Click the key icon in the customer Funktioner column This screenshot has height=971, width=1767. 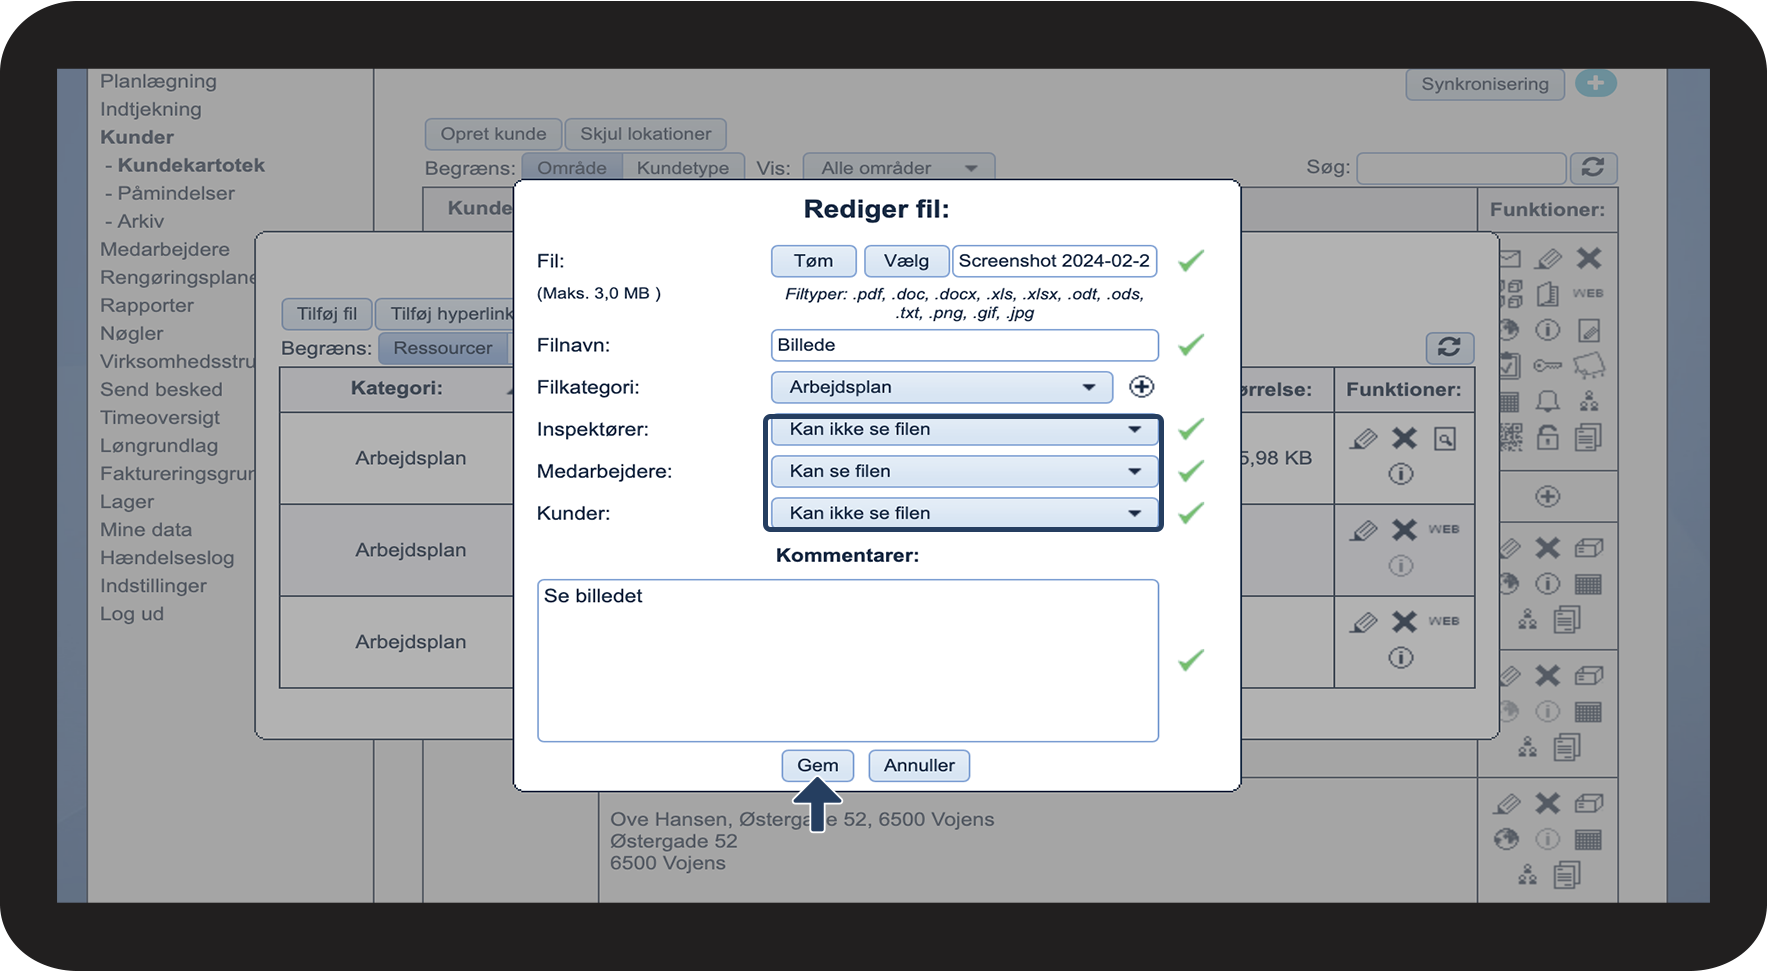pyautogui.click(x=1548, y=366)
